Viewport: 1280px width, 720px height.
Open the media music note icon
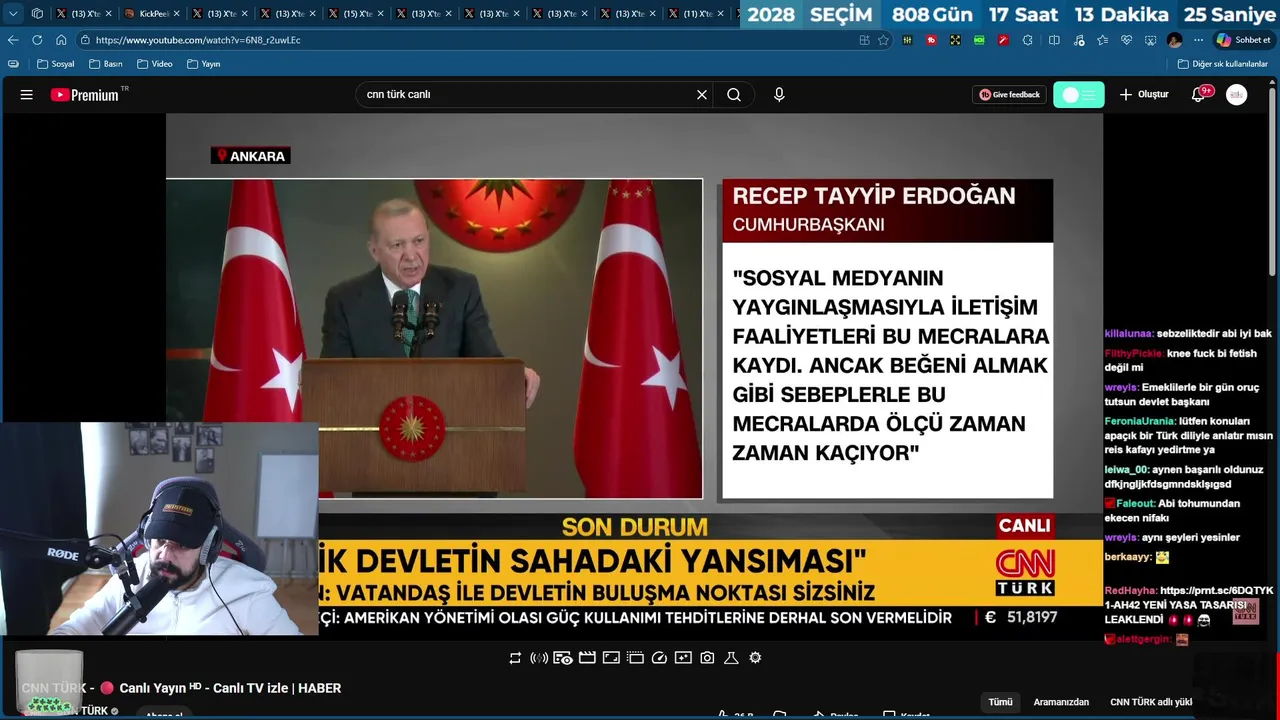pyautogui.click(x=1079, y=40)
